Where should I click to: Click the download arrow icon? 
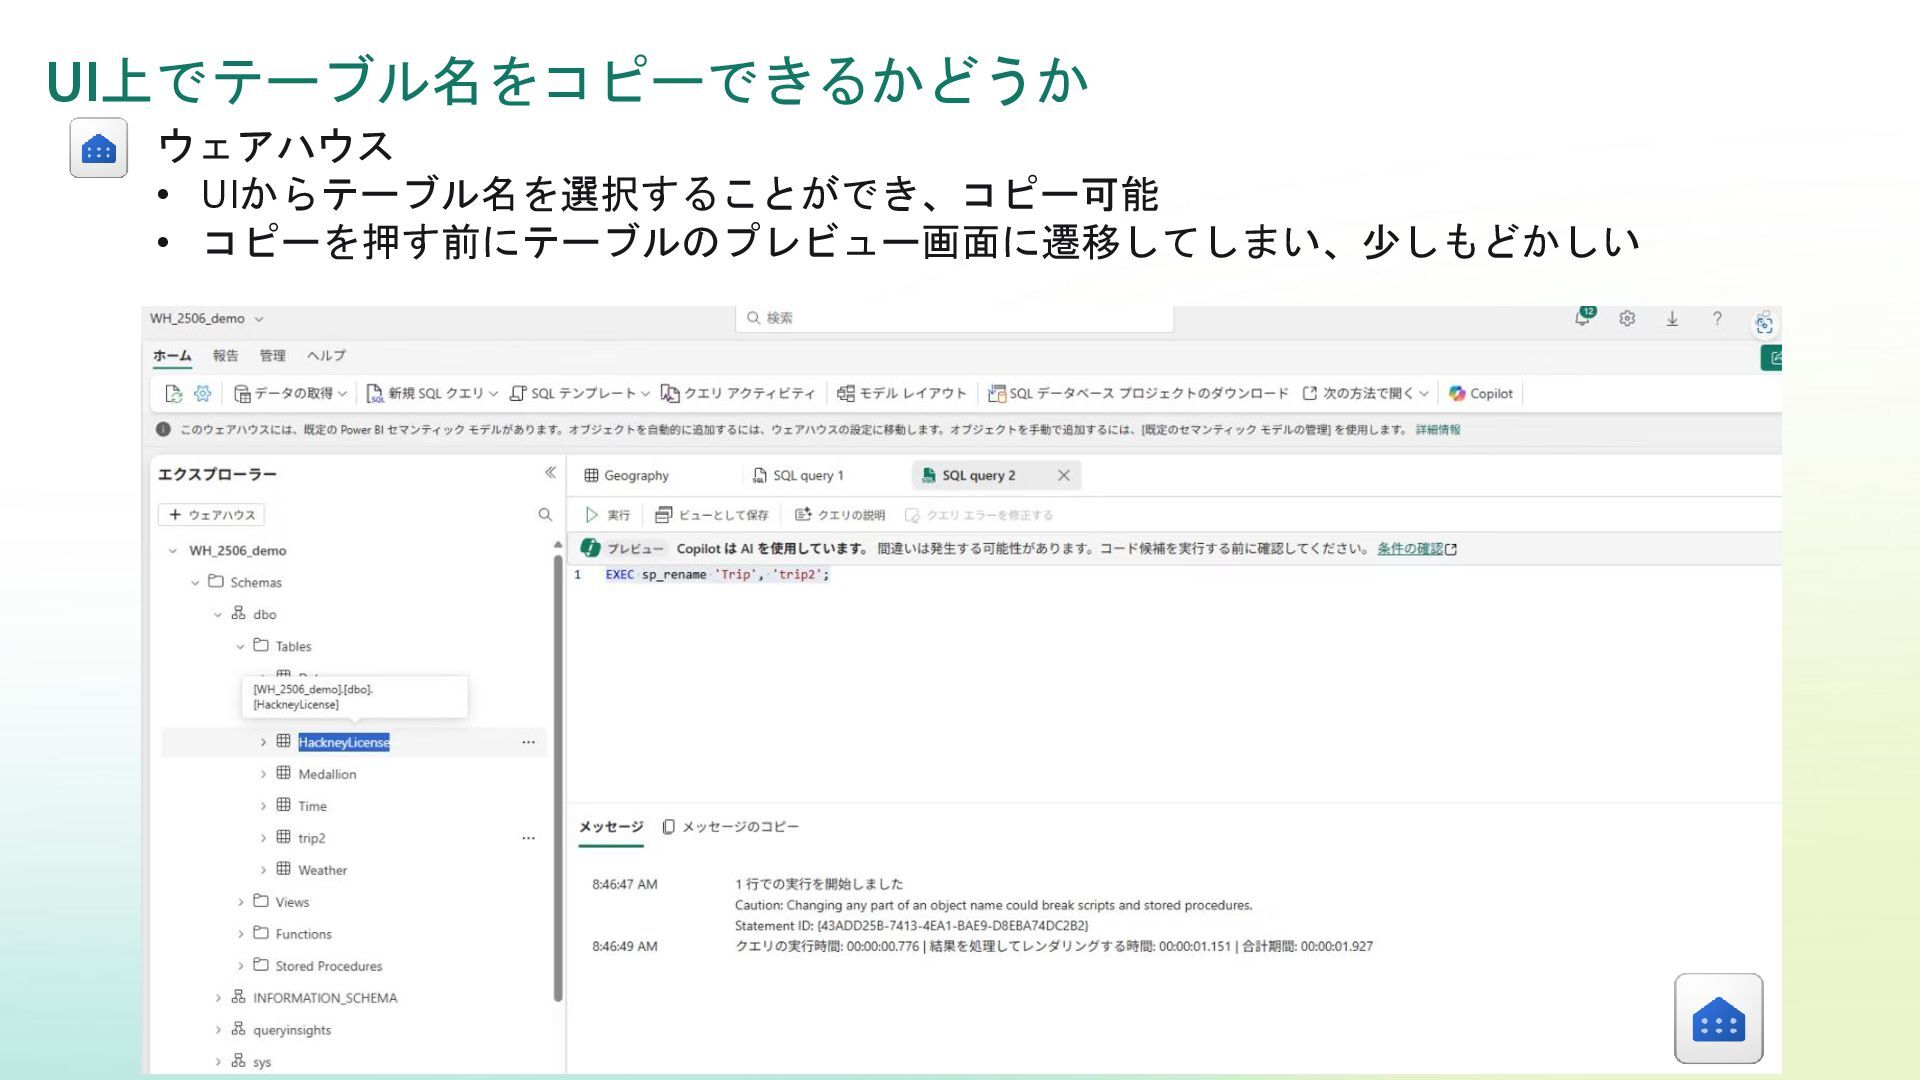[x=1672, y=319]
